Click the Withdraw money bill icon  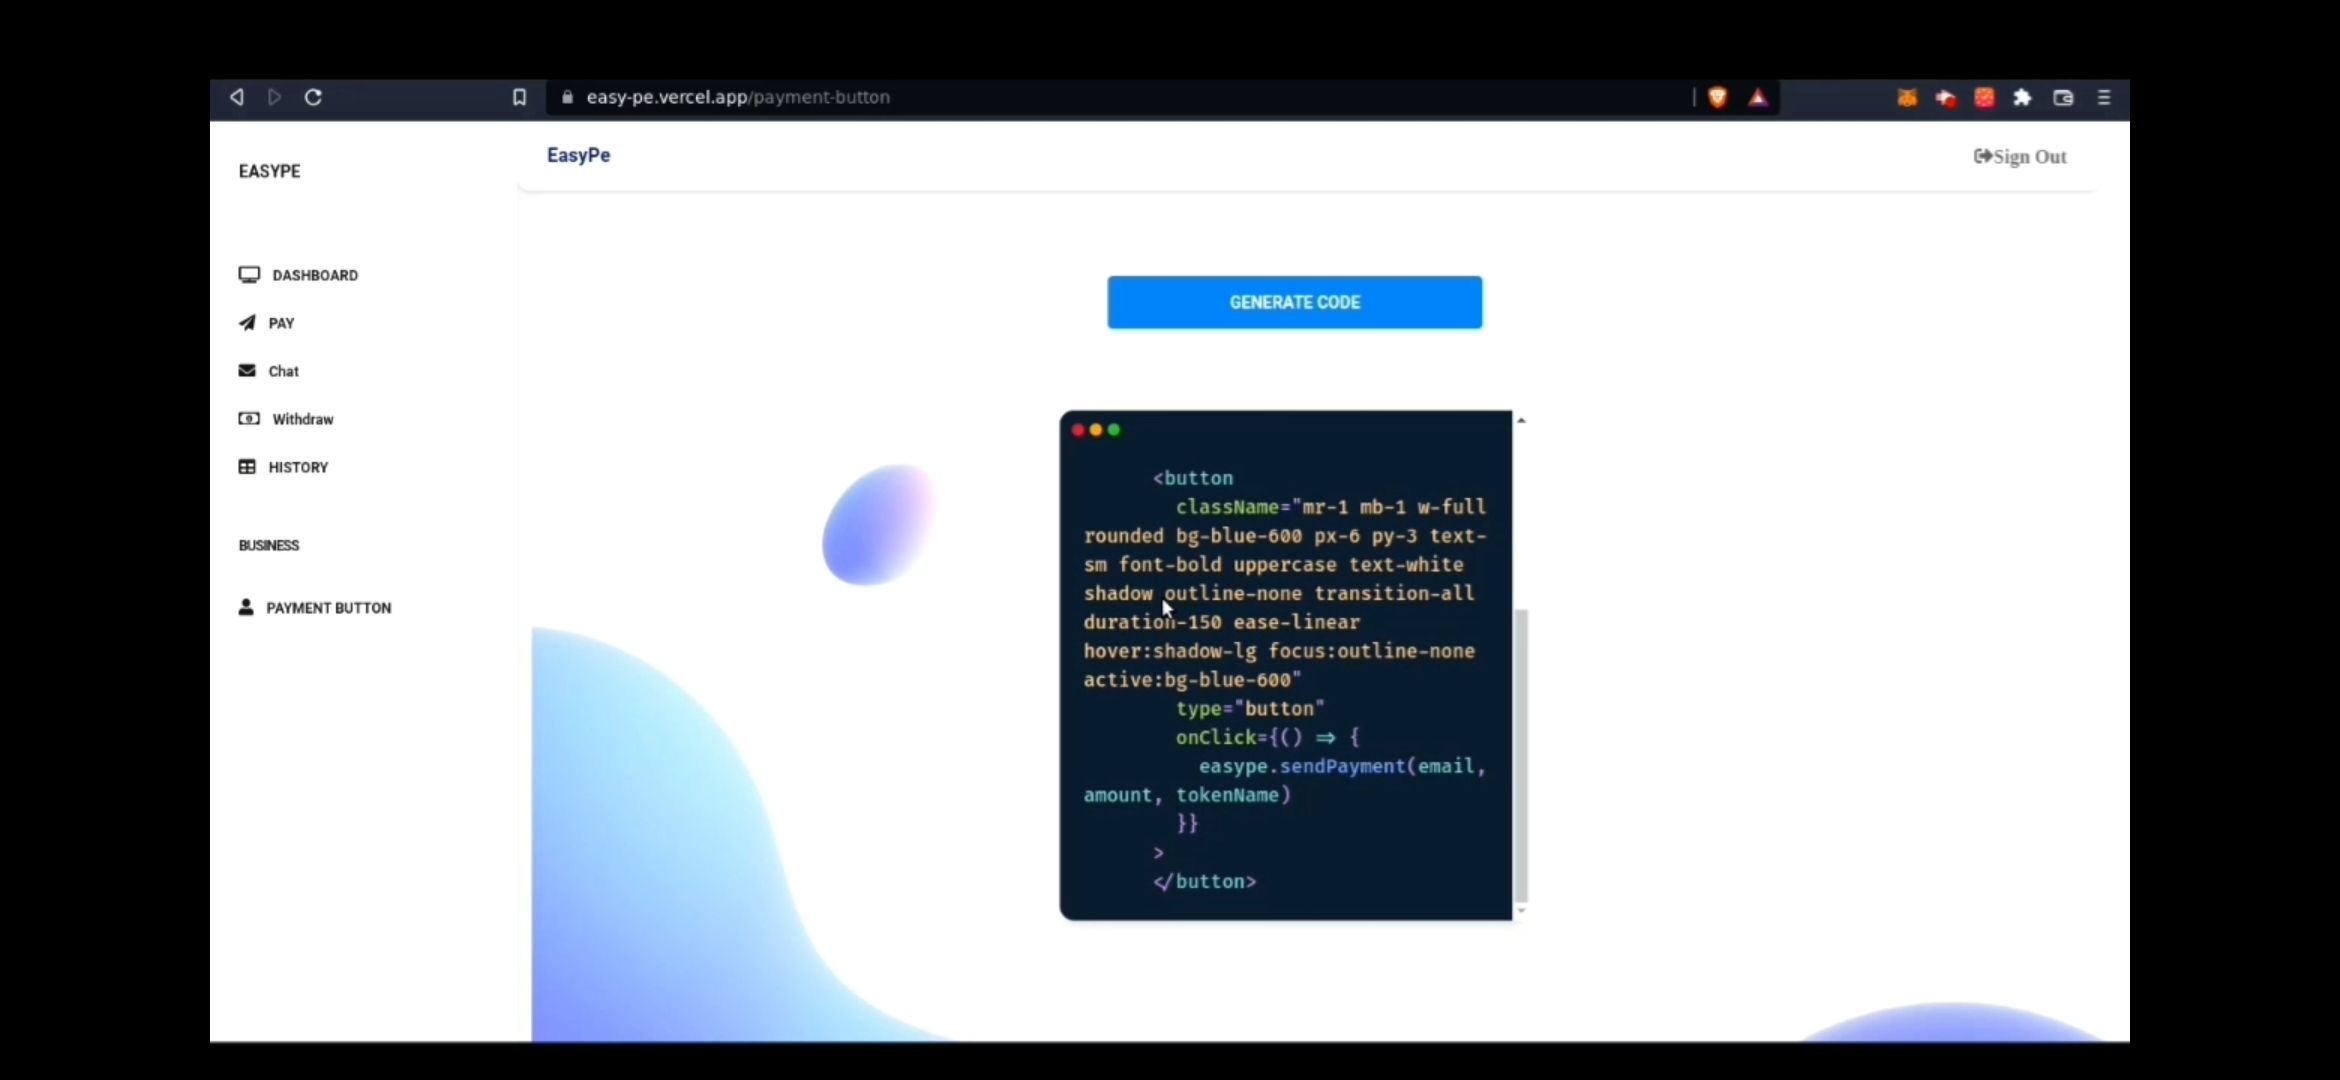(x=249, y=418)
